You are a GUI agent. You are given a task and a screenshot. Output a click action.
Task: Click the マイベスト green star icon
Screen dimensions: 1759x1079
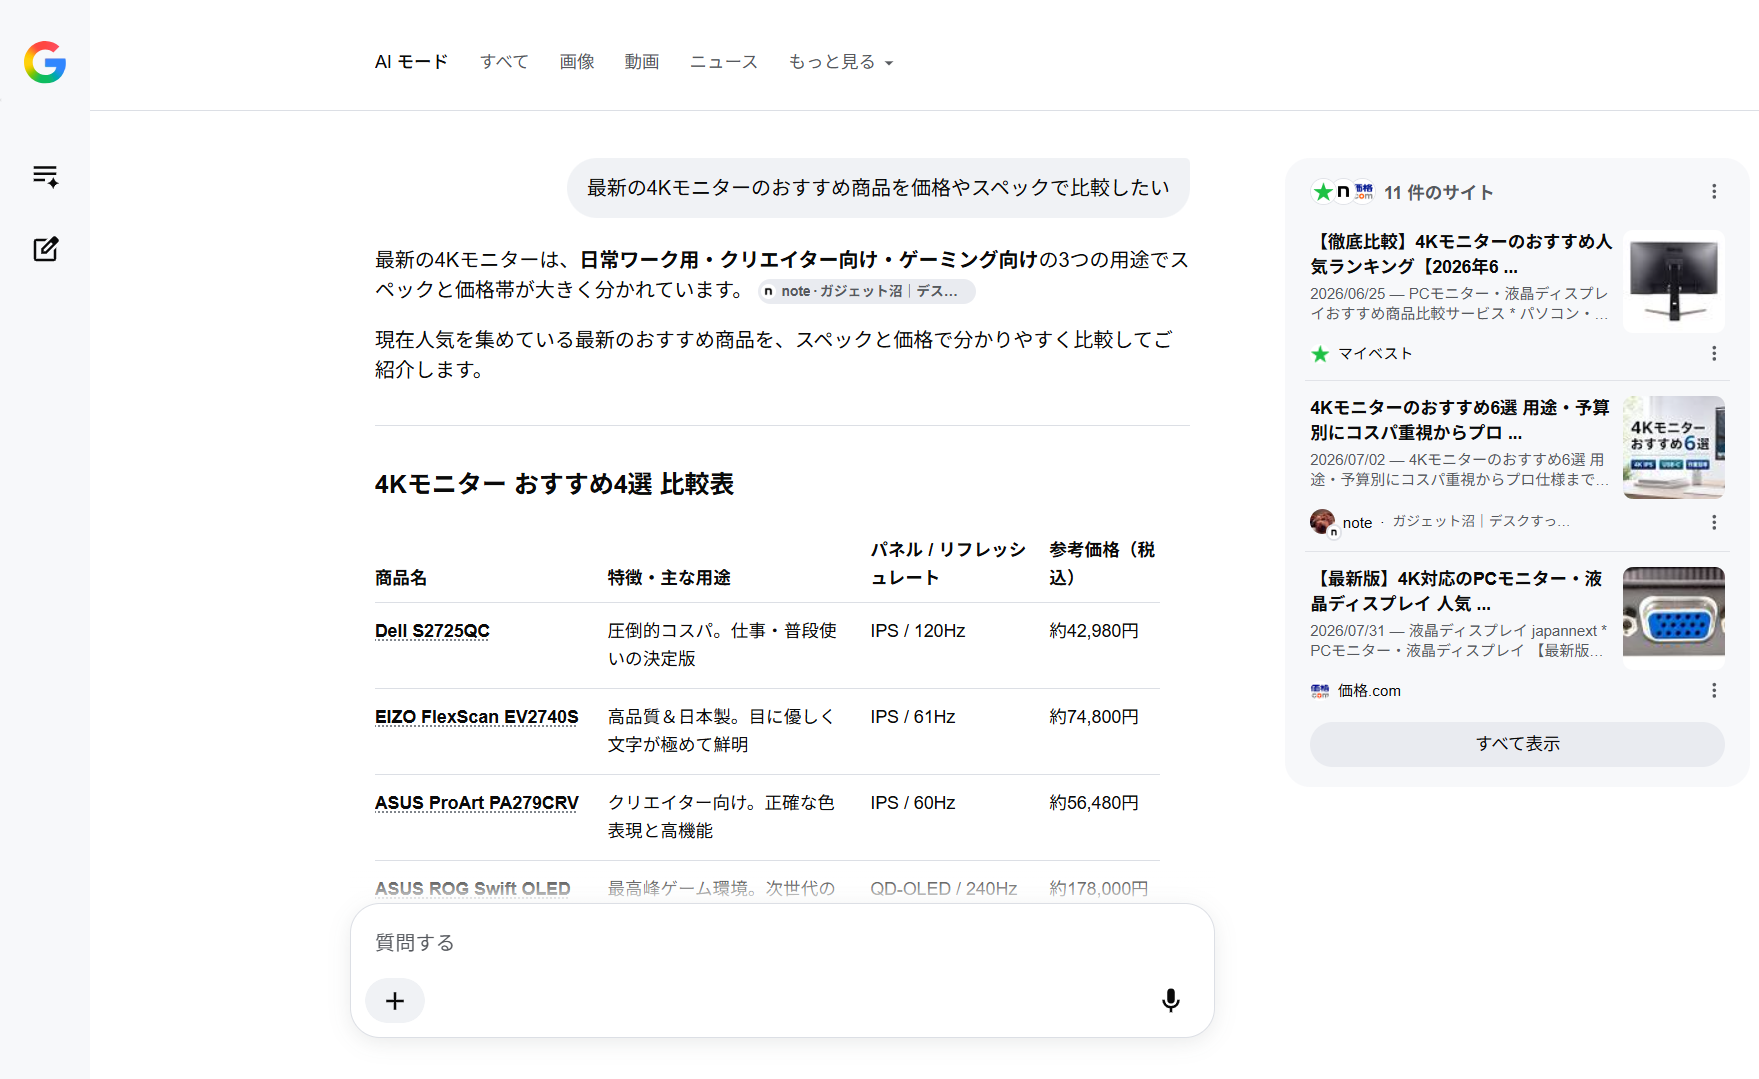(1320, 354)
